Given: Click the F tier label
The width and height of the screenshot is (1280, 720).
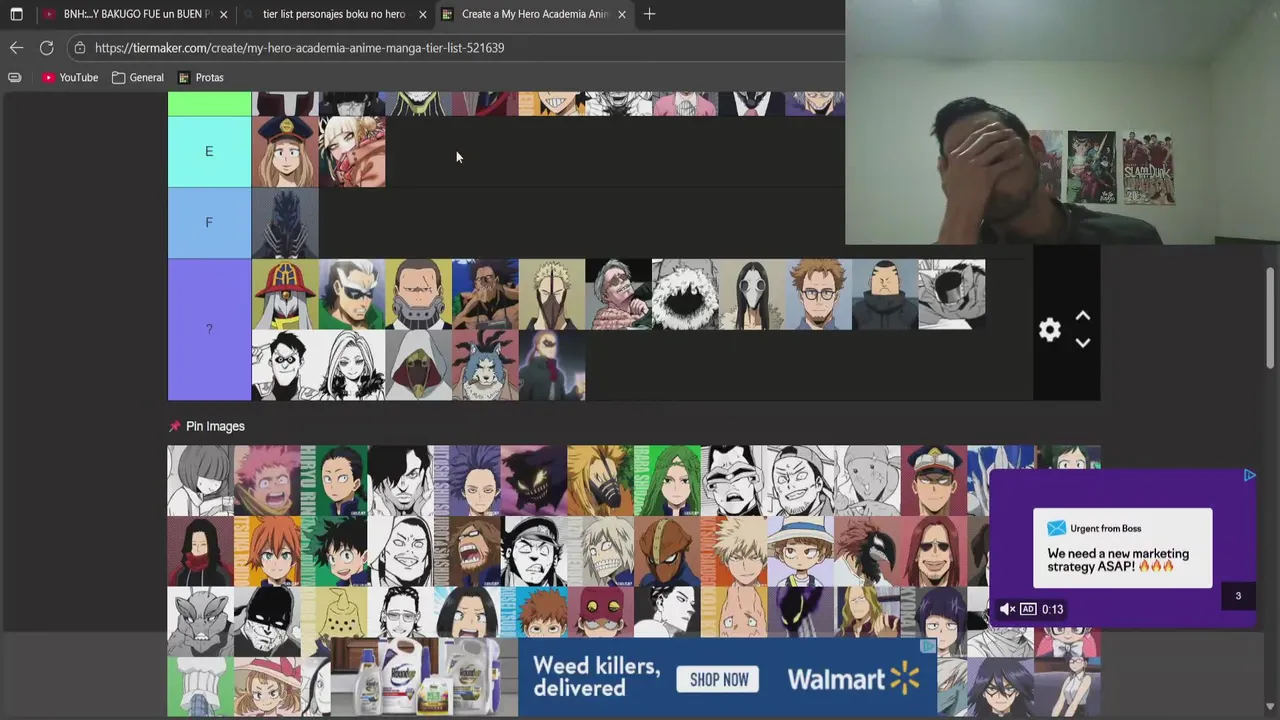Looking at the screenshot, I should [209, 223].
